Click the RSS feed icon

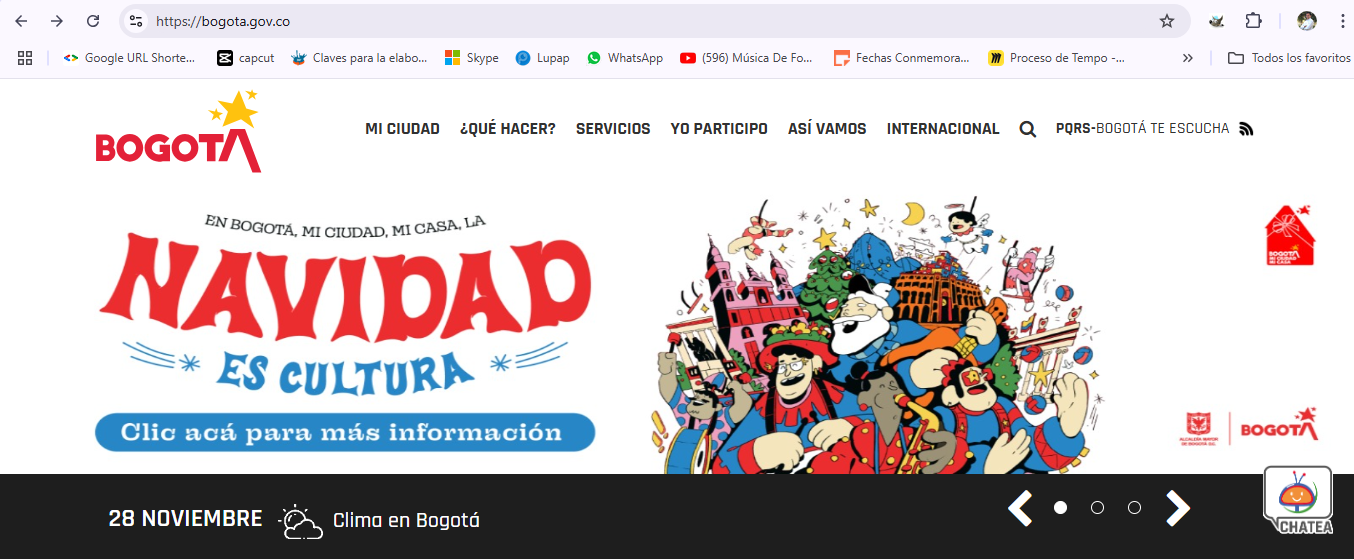pyautogui.click(x=1246, y=129)
